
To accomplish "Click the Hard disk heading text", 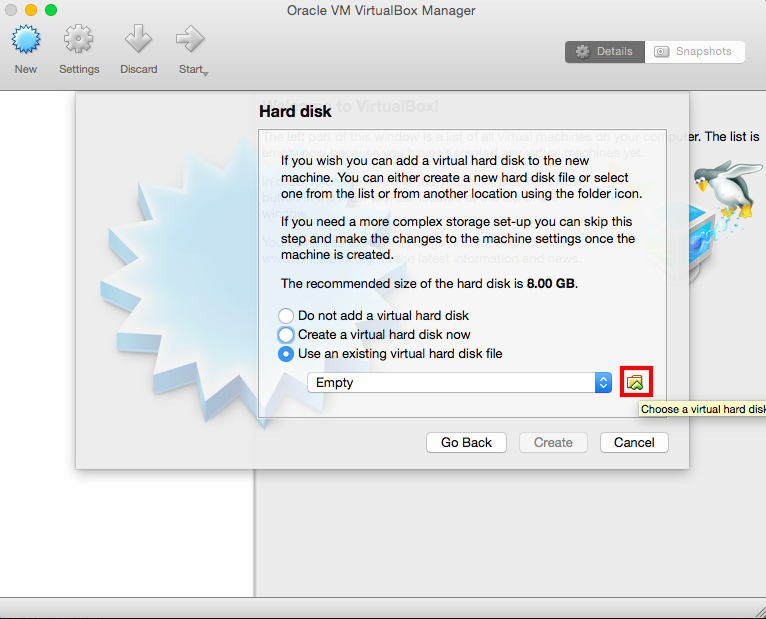I will (x=295, y=111).
